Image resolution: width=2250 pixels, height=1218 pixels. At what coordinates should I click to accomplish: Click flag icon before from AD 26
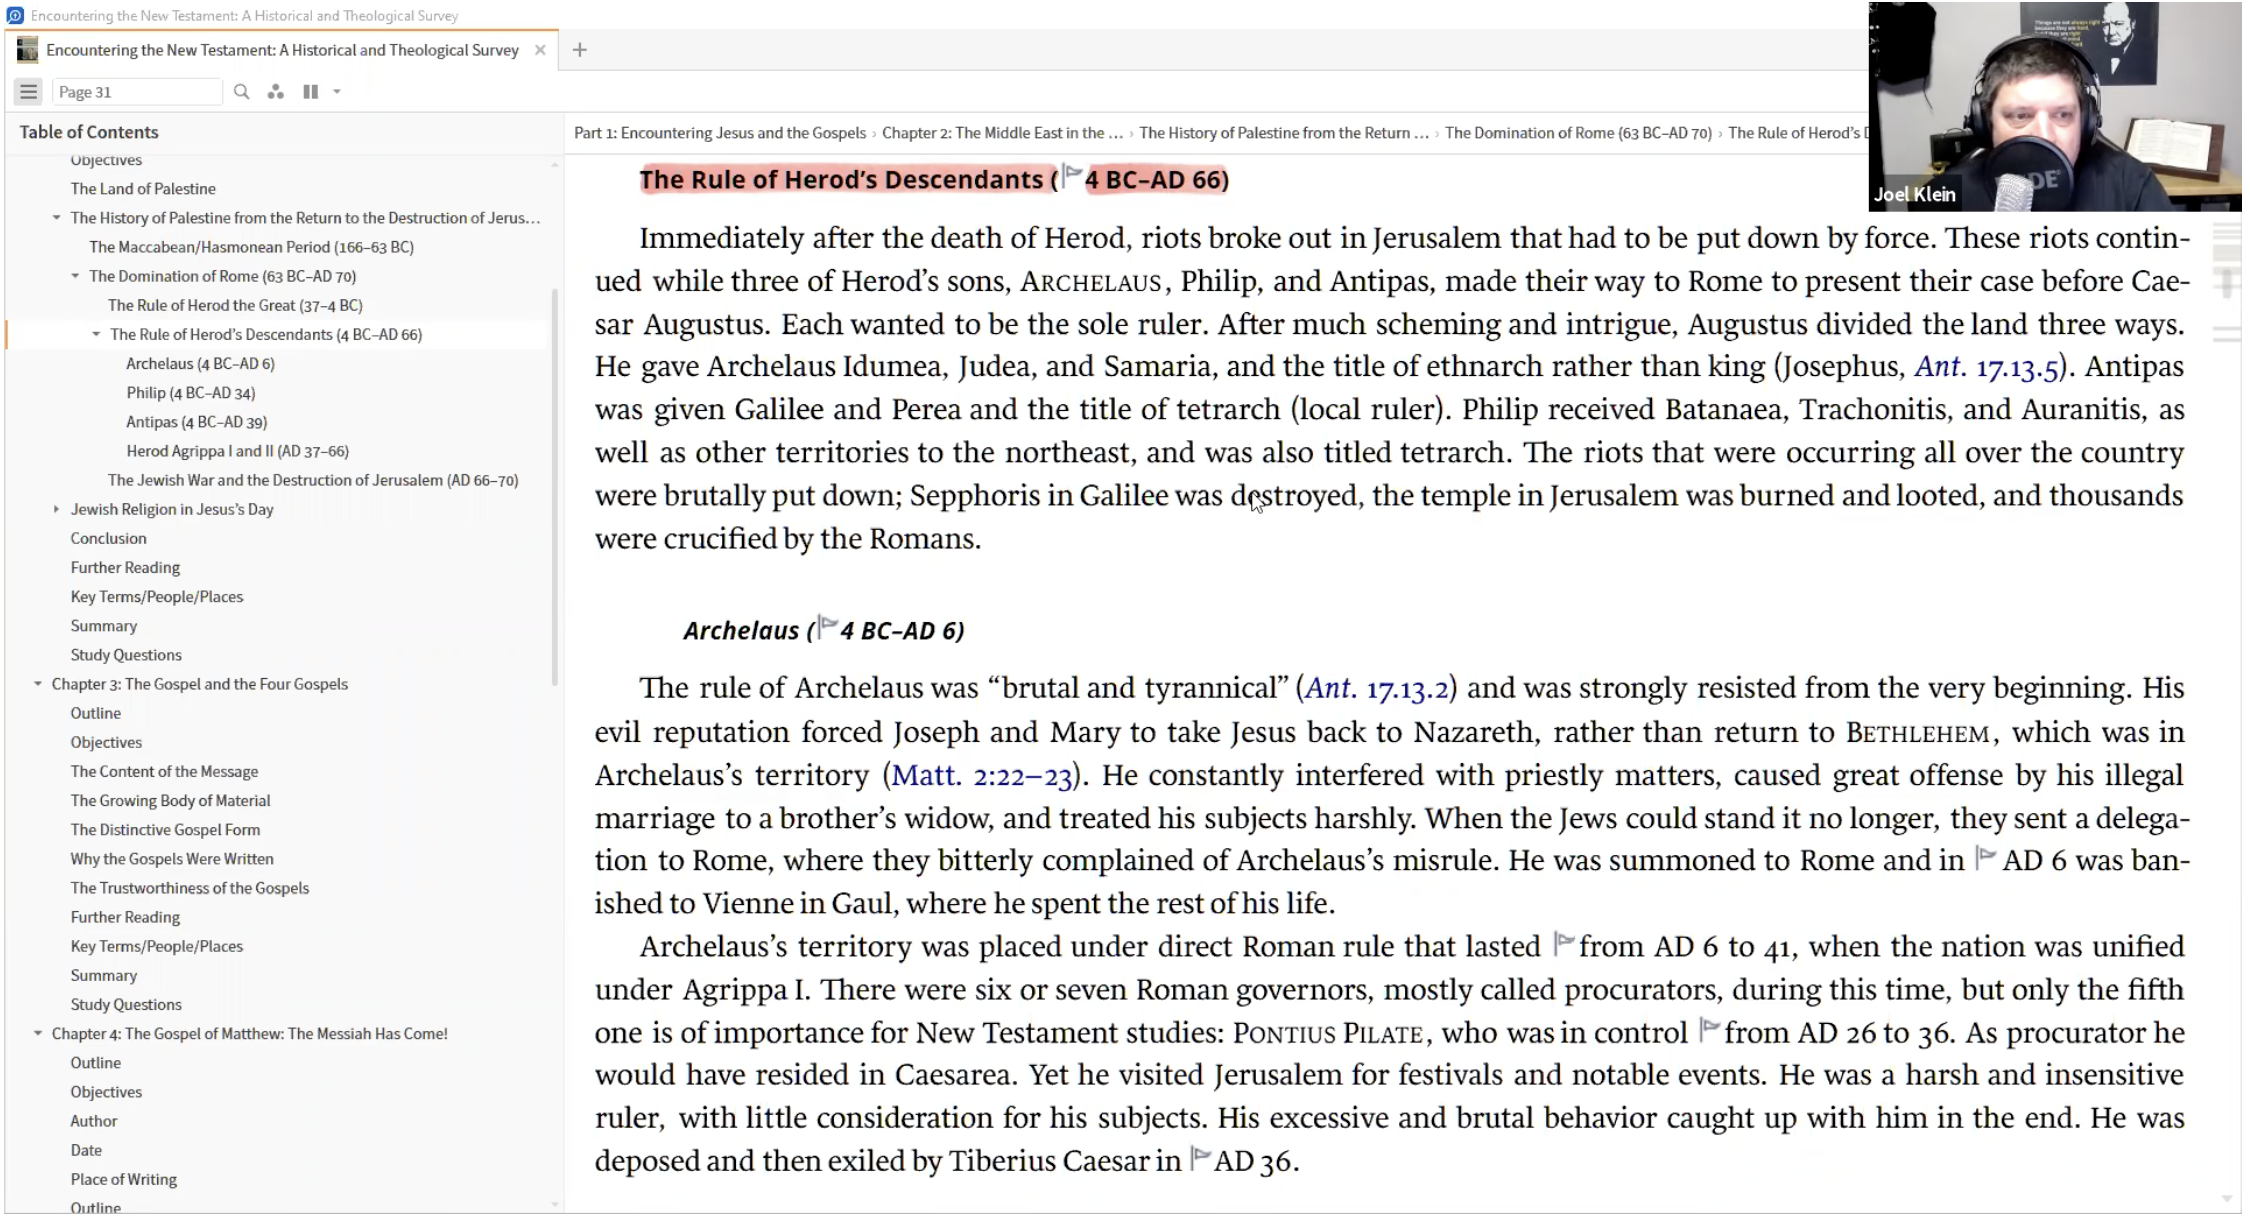pyautogui.click(x=1709, y=1028)
